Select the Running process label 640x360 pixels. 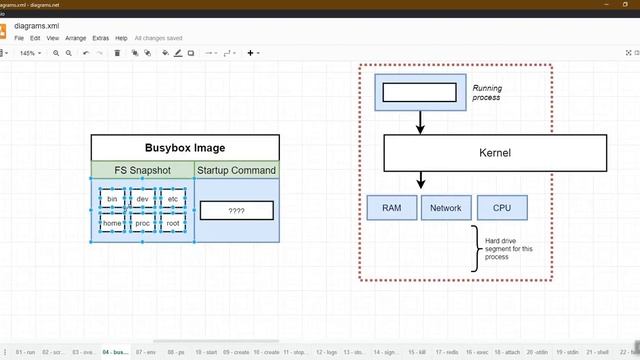(x=487, y=93)
